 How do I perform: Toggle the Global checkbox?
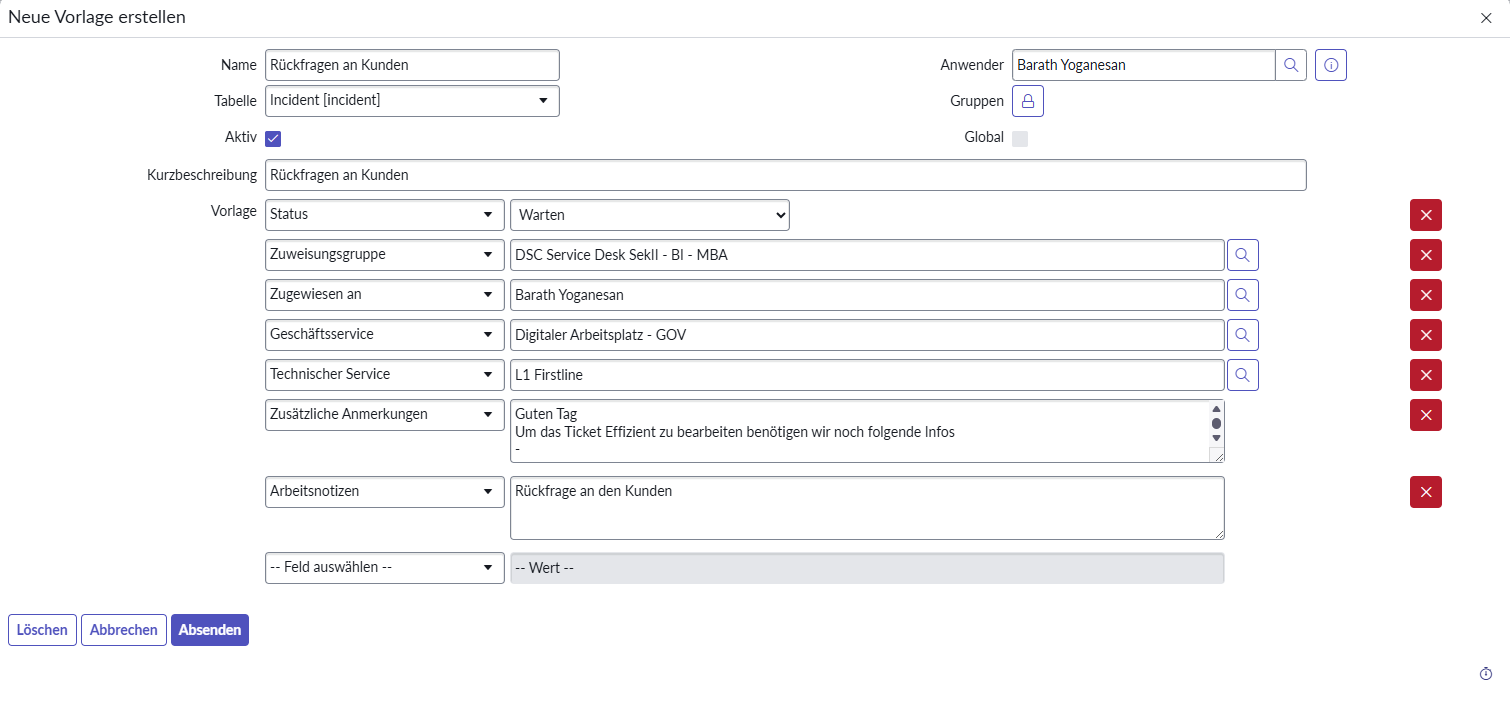click(x=1020, y=139)
